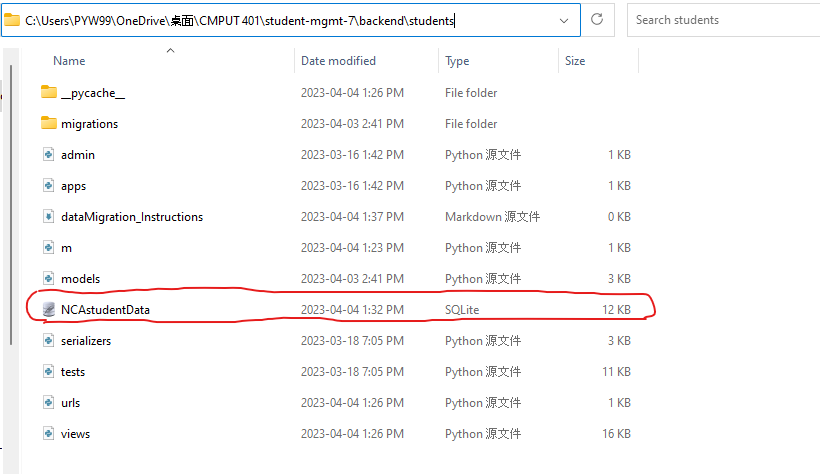Click the left pane vertical scrollbar
This screenshot has width=820, height=474.
[12, 200]
